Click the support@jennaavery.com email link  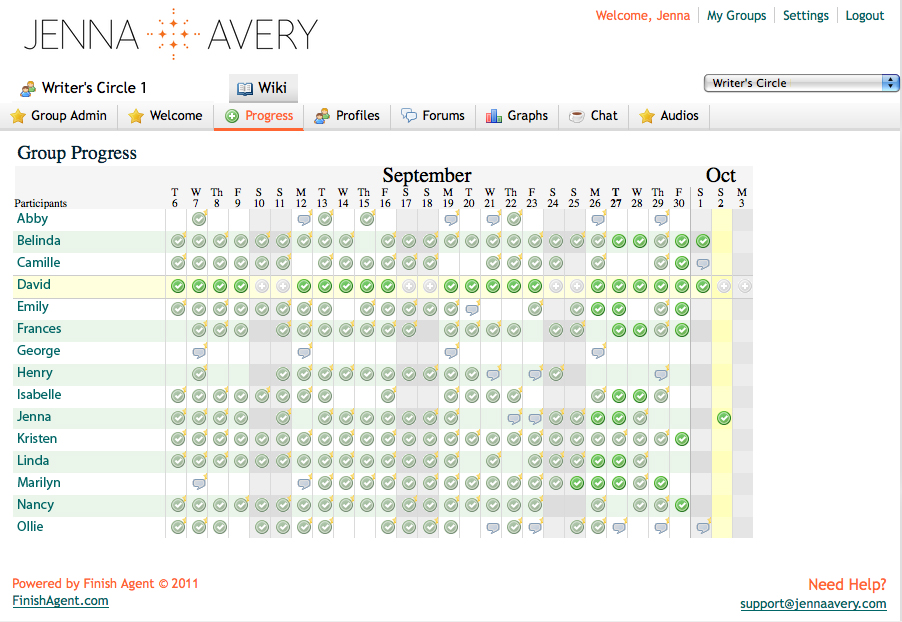tap(813, 604)
